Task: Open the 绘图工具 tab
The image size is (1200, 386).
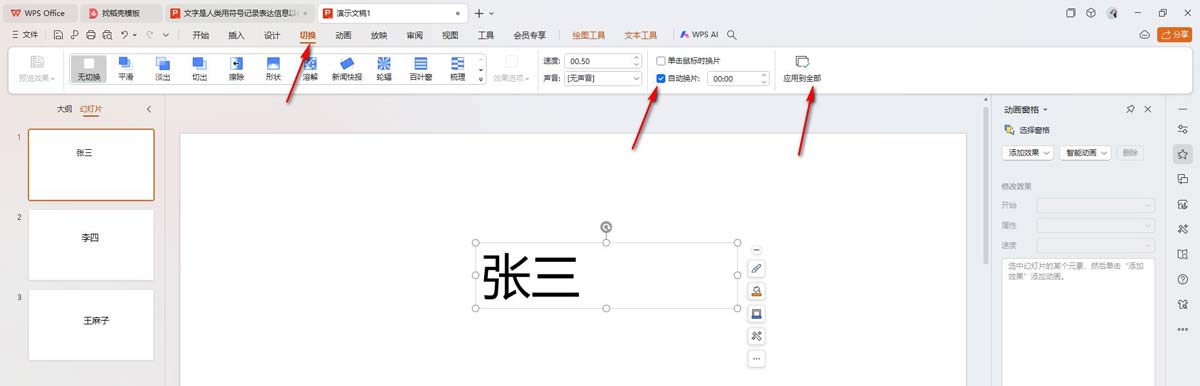Action: pos(588,34)
